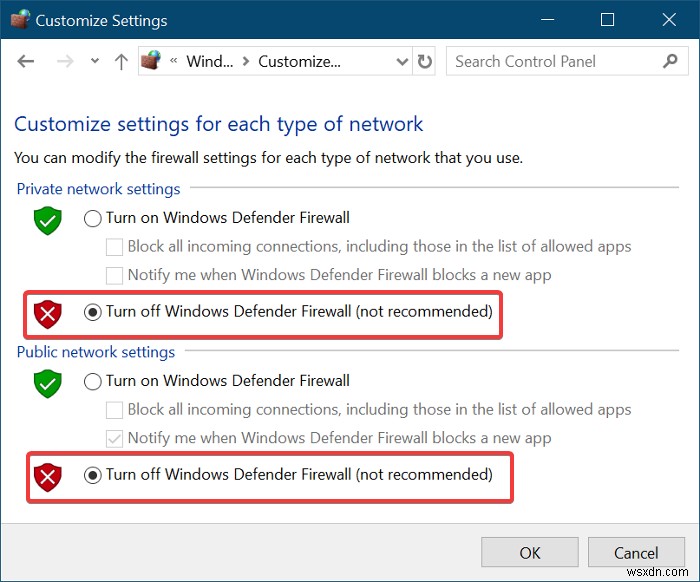Expand the breadcrumb overflow chevron
700x582 pixels.
(x=175, y=62)
